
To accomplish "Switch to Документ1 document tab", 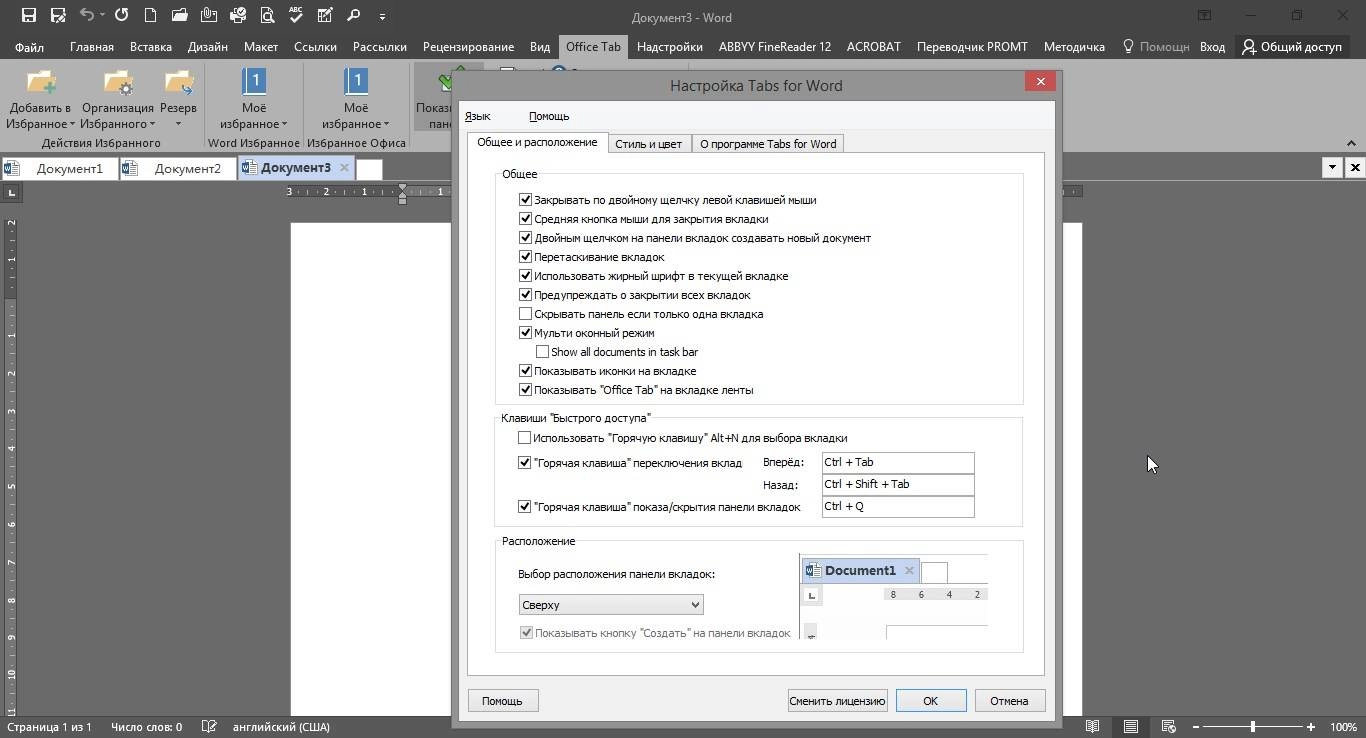I will (59, 168).
